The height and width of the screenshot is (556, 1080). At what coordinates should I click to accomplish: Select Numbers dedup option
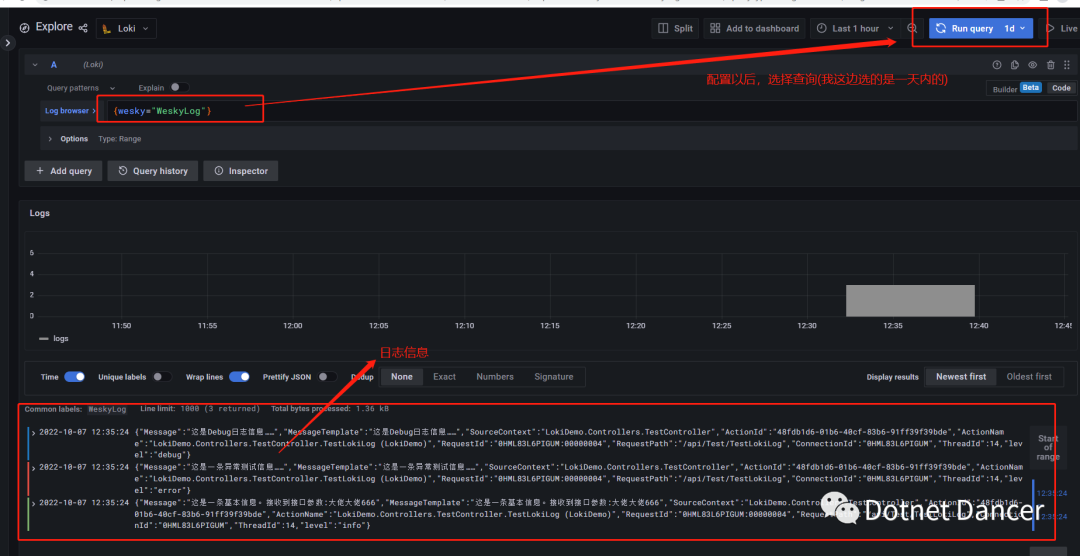pyautogui.click(x=495, y=377)
